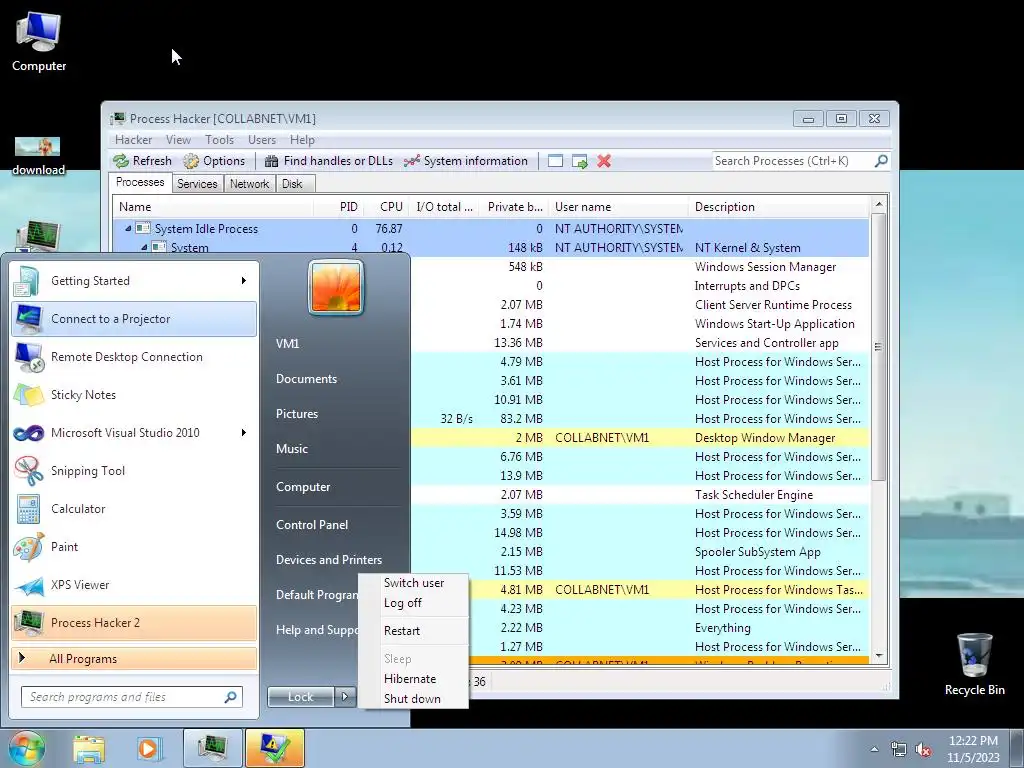
Task: Select the Computer desktop icon
Action: (39, 42)
